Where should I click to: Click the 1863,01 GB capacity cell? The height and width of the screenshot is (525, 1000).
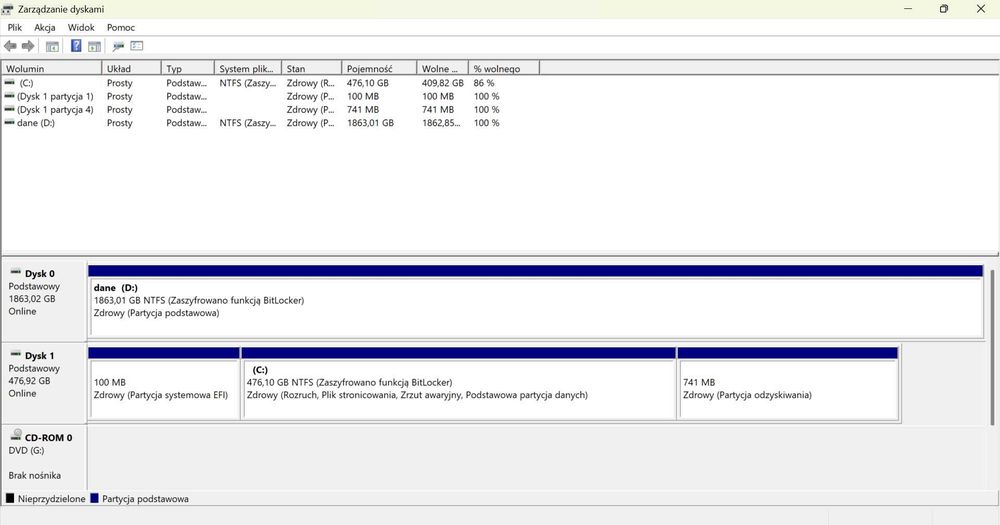click(x=370, y=123)
